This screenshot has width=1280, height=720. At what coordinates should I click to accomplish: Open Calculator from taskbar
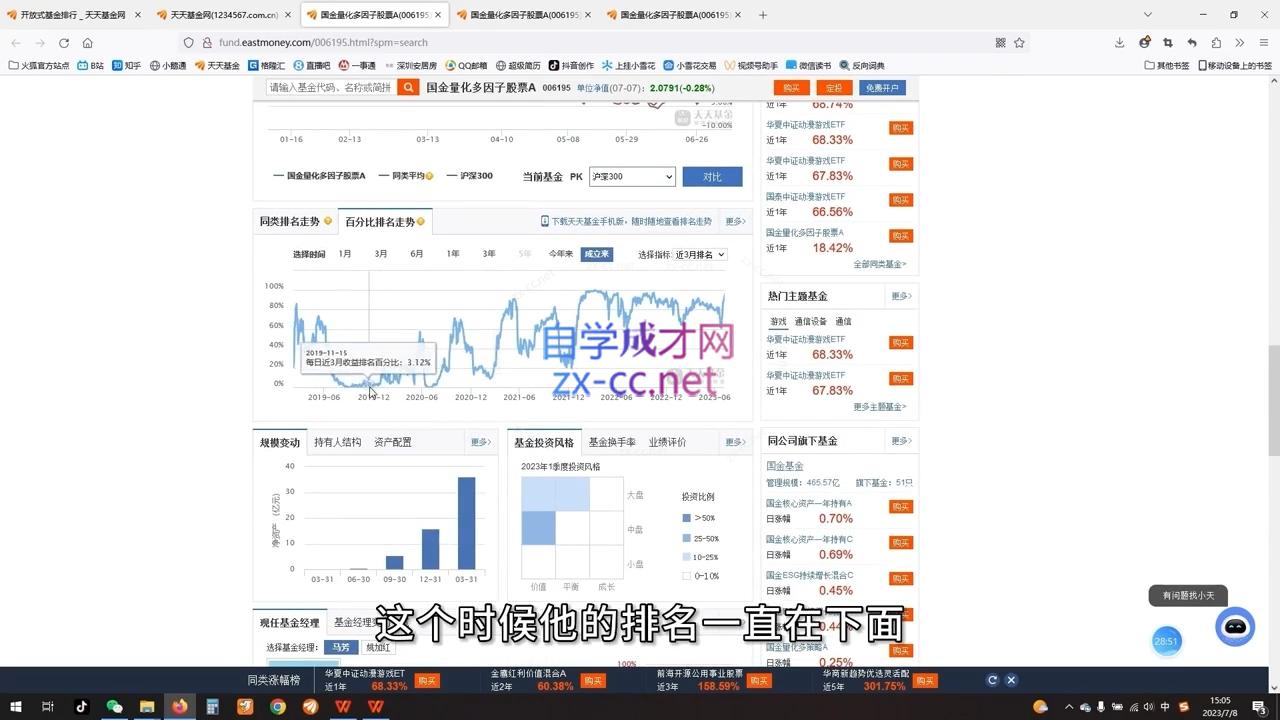(x=212, y=706)
